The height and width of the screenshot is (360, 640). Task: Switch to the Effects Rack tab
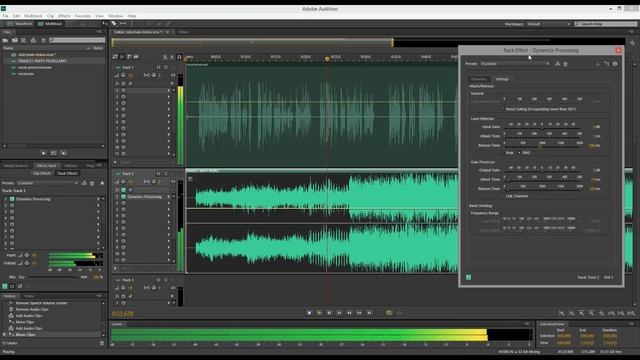(46, 166)
